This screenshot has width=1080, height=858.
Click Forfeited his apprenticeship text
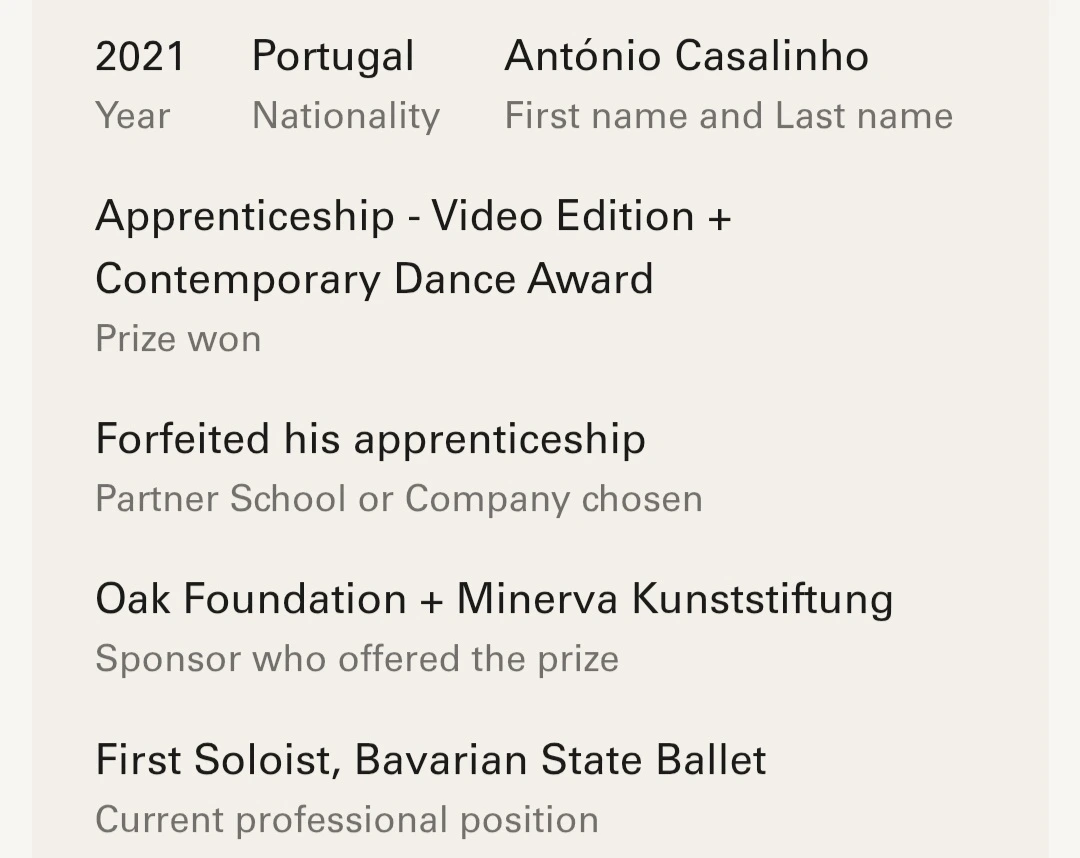point(370,440)
